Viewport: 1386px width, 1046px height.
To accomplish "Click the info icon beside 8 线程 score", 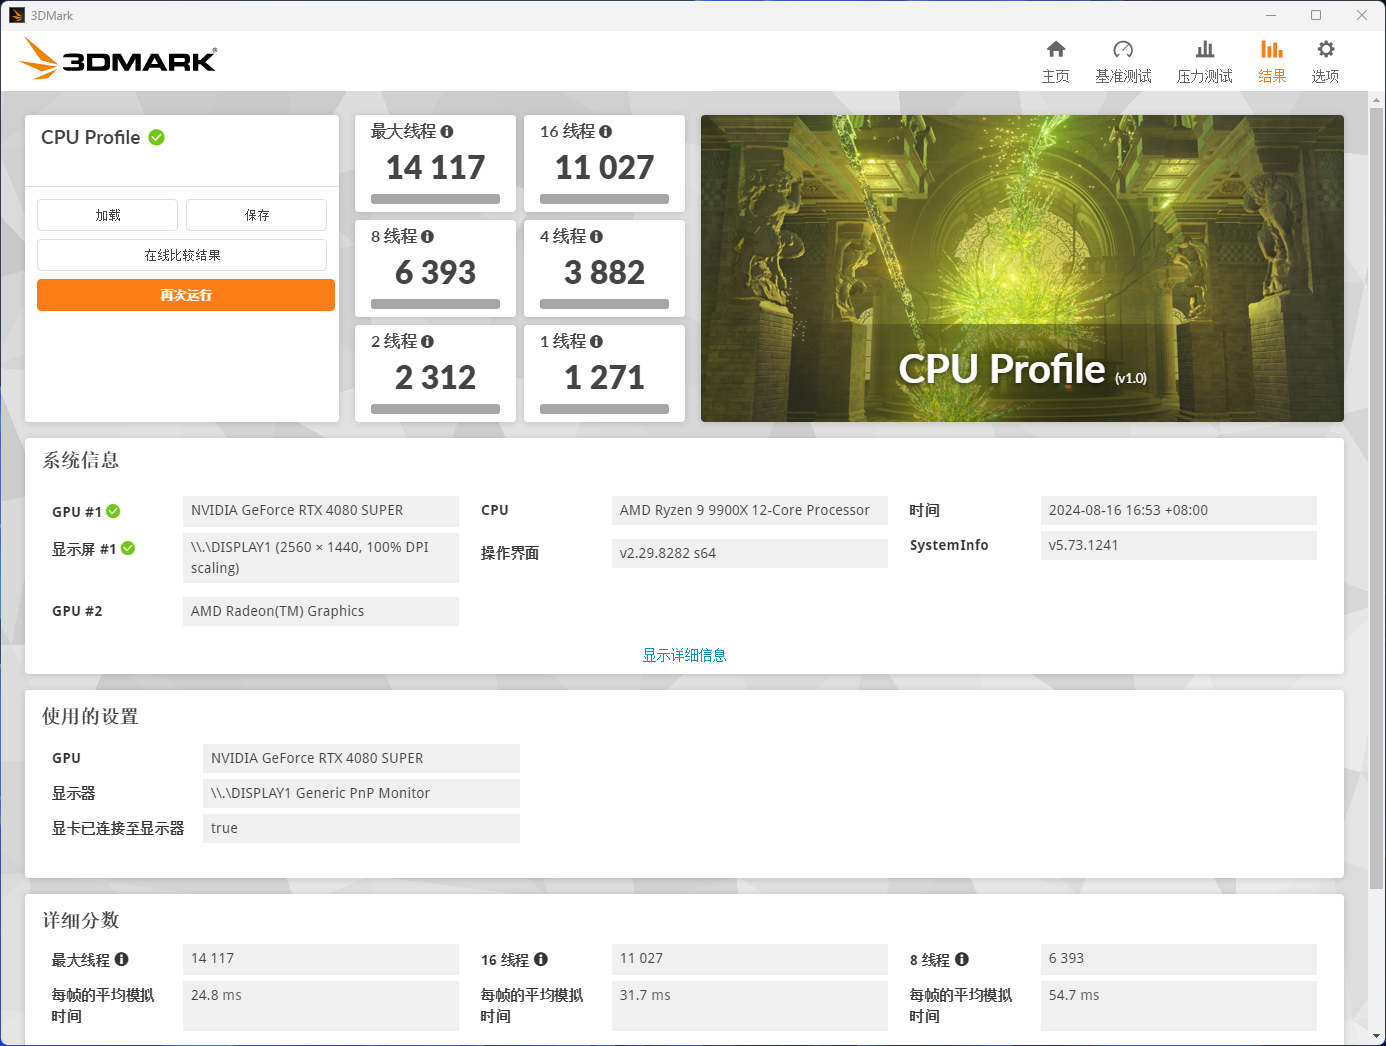I will tap(427, 237).
